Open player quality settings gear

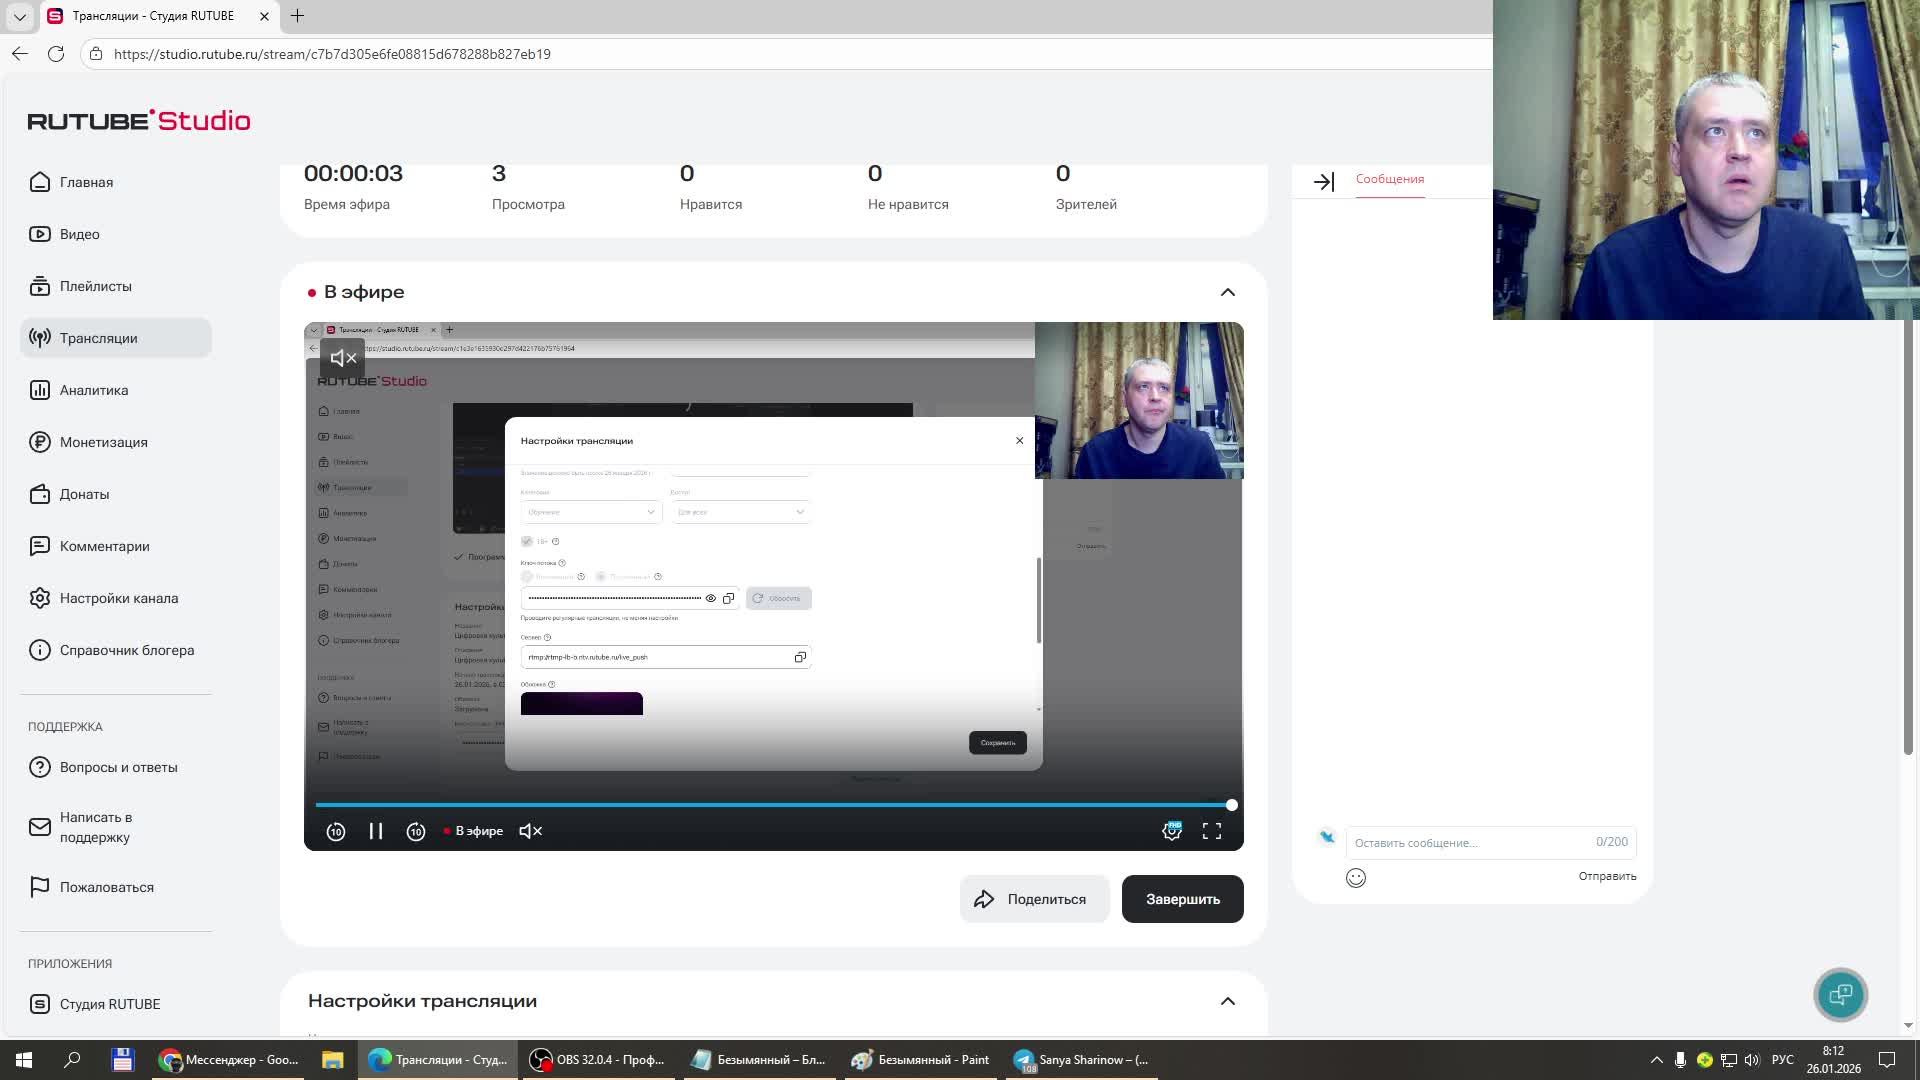(1172, 831)
